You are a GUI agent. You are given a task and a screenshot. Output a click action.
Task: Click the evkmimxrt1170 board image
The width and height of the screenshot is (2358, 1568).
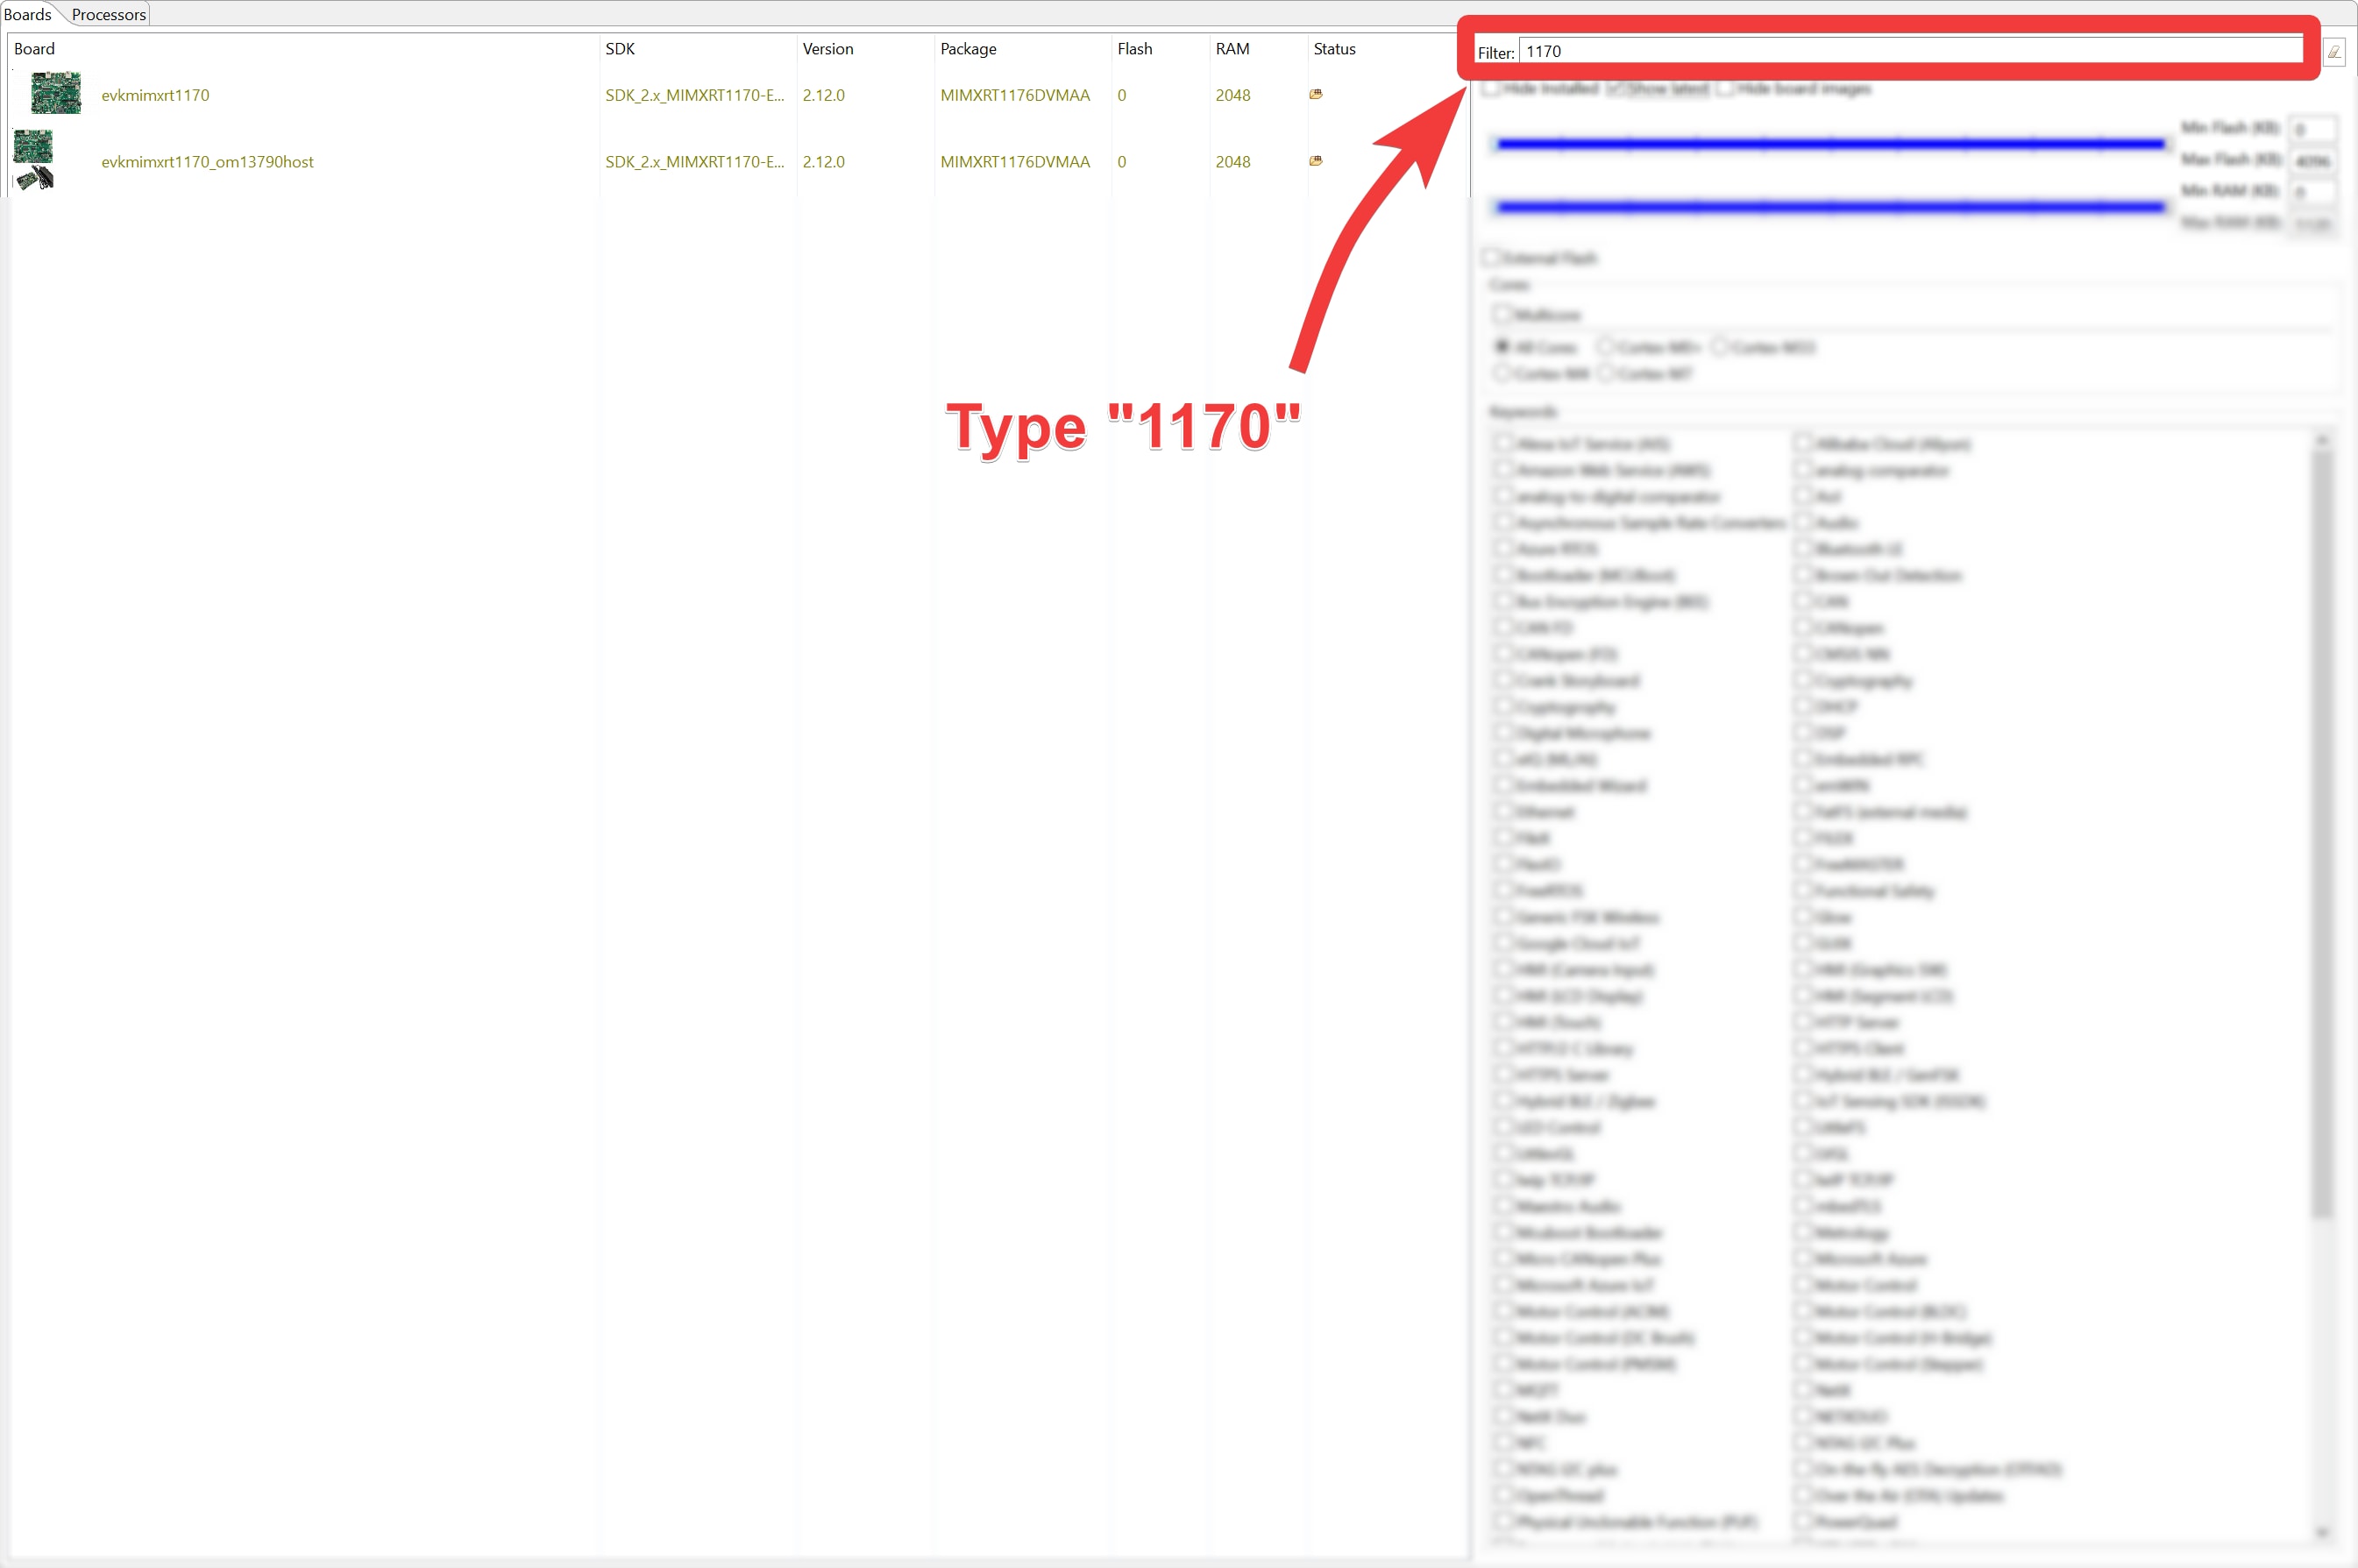[55, 94]
